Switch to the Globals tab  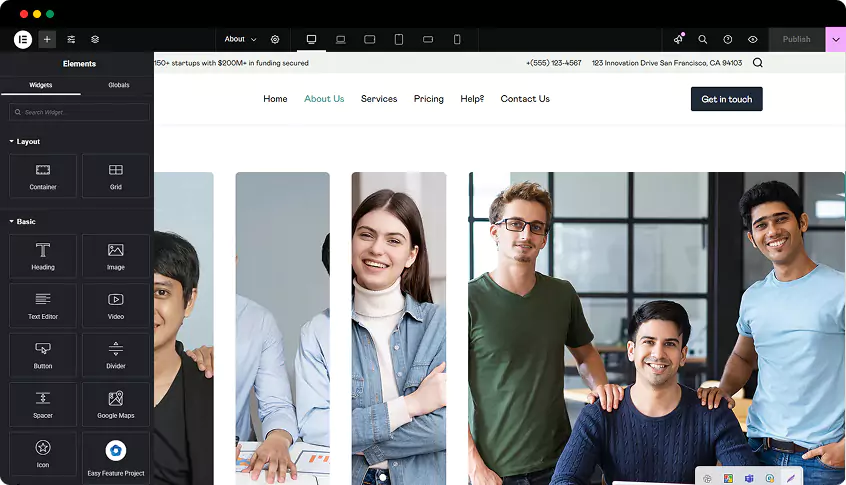pyautogui.click(x=118, y=85)
